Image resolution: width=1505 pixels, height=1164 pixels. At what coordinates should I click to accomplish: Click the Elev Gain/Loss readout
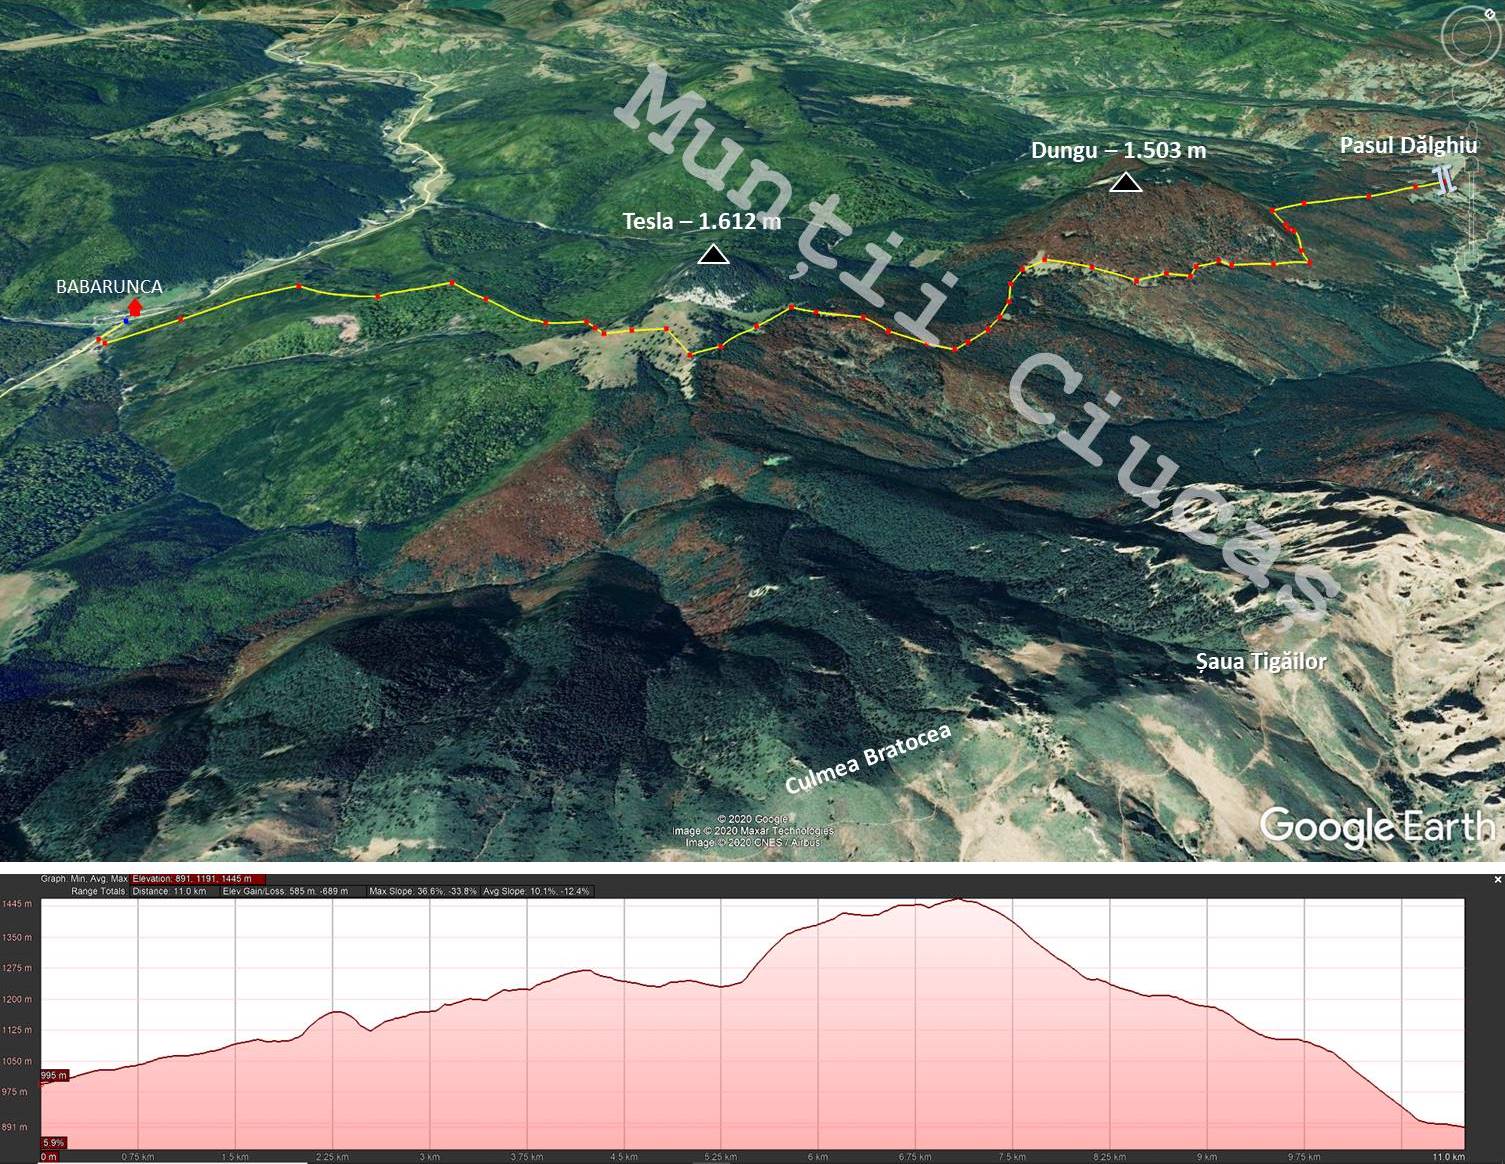tap(285, 891)
